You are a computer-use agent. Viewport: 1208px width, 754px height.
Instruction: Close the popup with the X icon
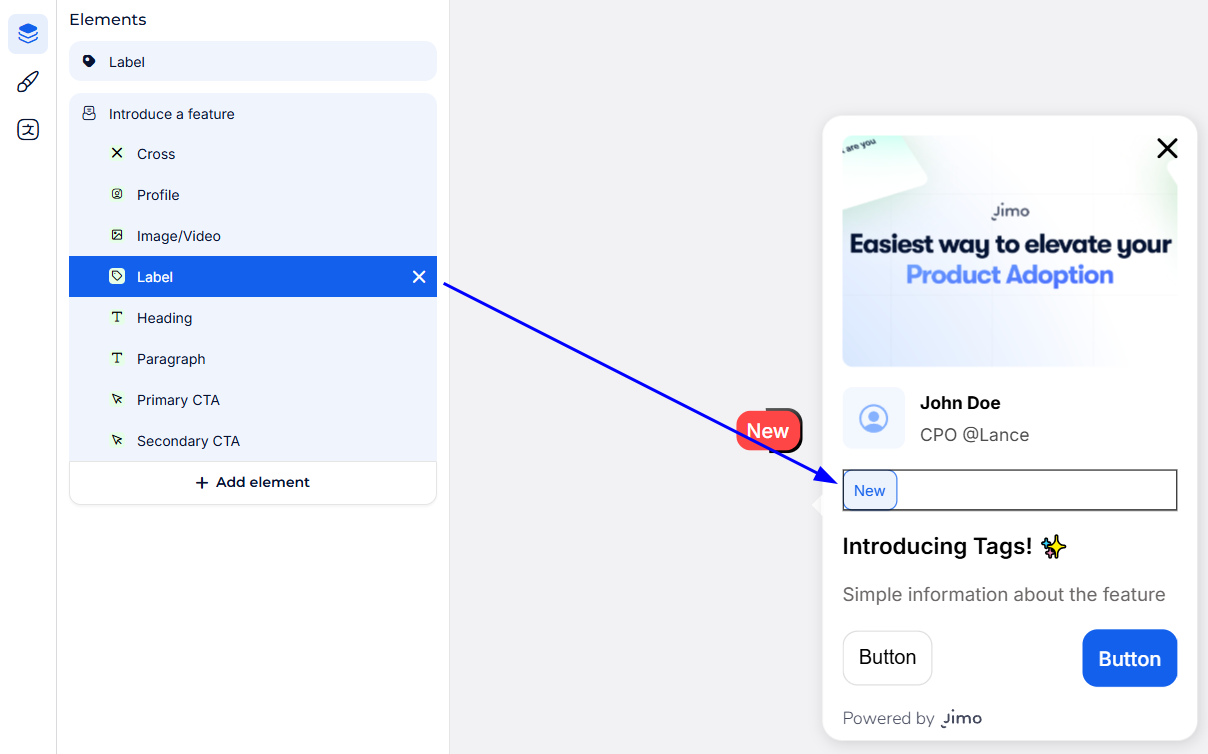click(1166, 149)
